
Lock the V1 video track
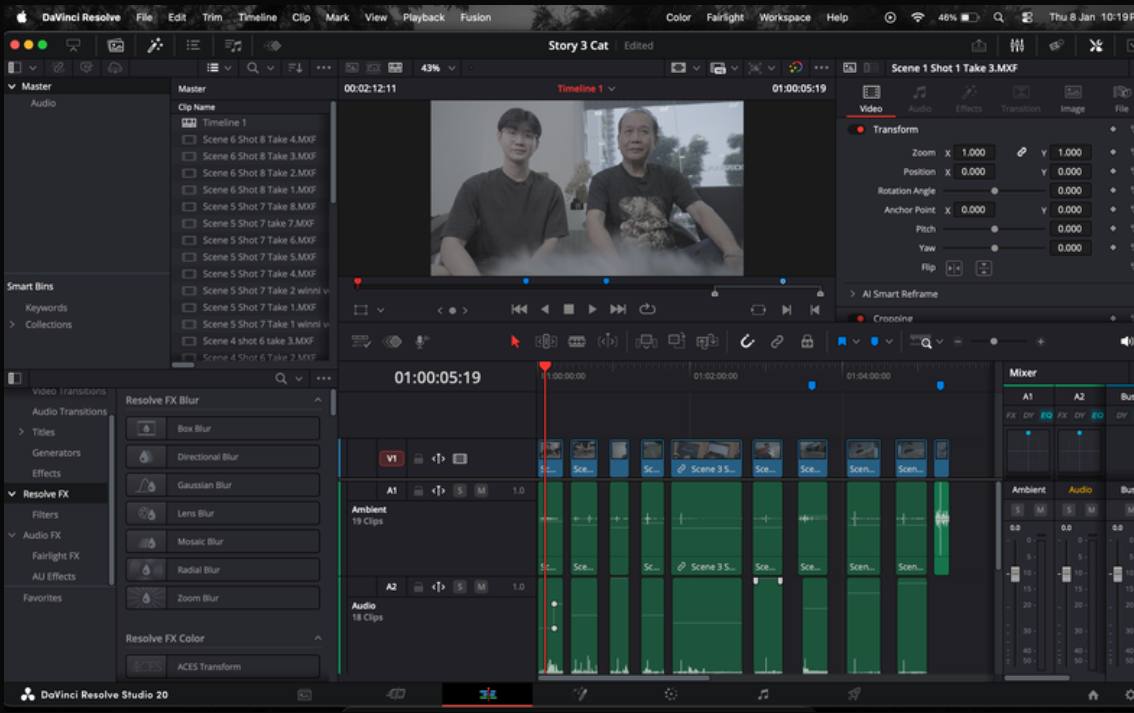pyautogui.click(x=419, y=459)
